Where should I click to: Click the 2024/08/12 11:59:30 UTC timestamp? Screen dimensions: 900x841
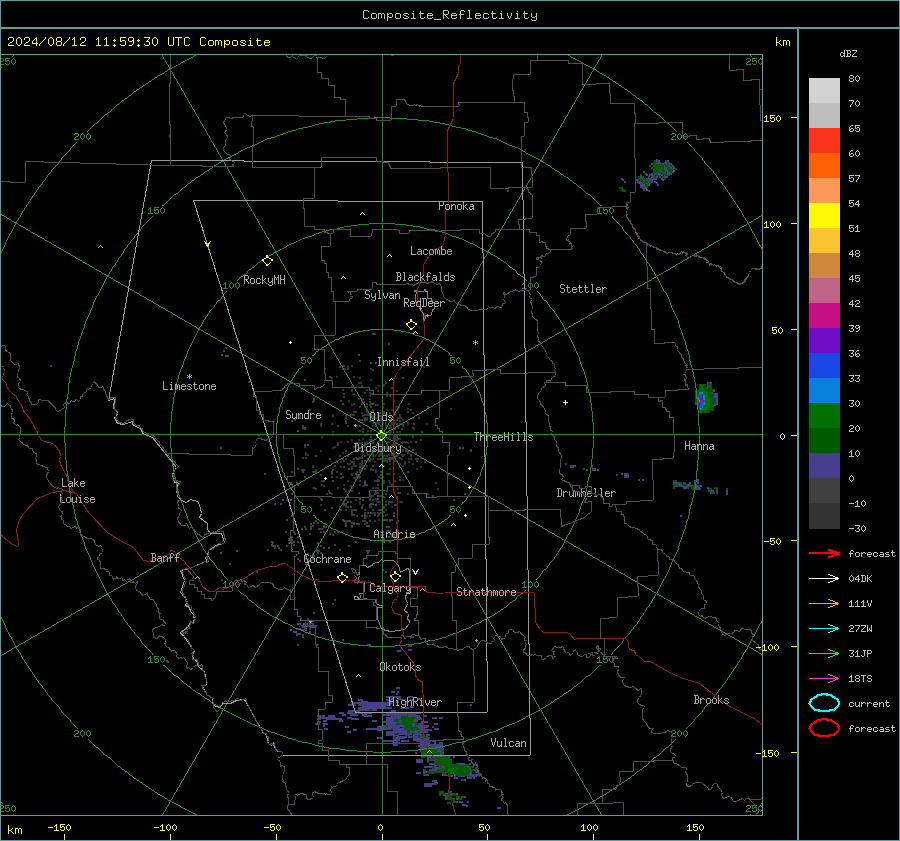(x=138, y=42)
